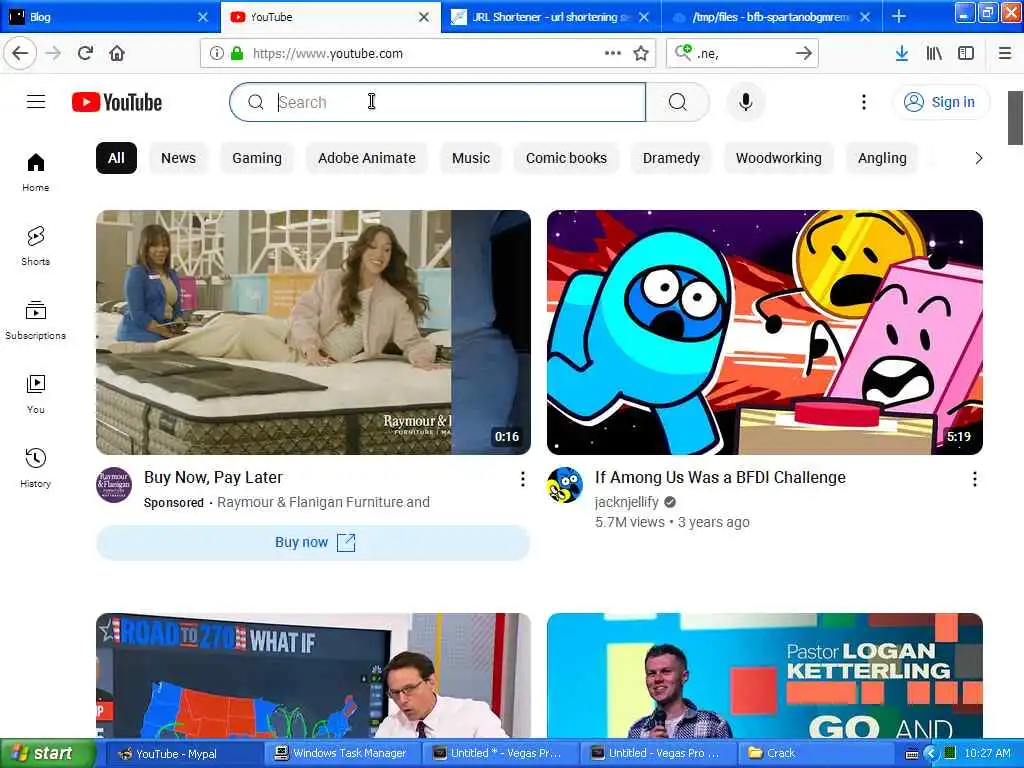Viewport: 1024px width, 768px height.
Task: Select the Comic books filter chip
Action: 566,158
